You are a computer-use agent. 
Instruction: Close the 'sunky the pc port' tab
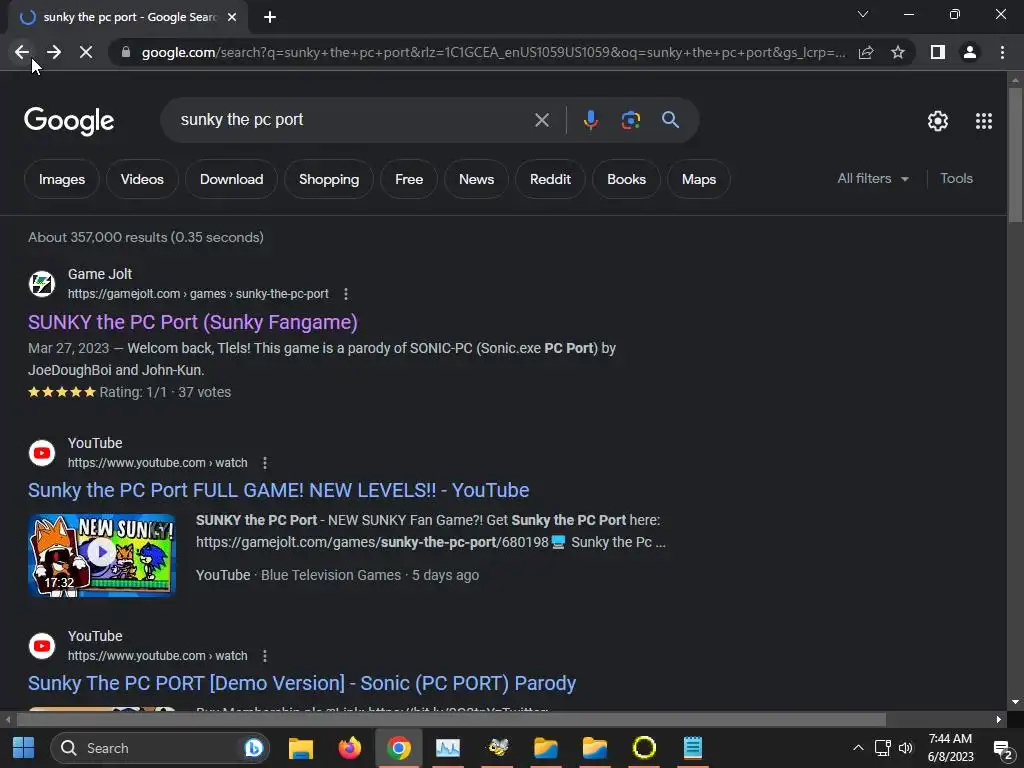point(232,17)
